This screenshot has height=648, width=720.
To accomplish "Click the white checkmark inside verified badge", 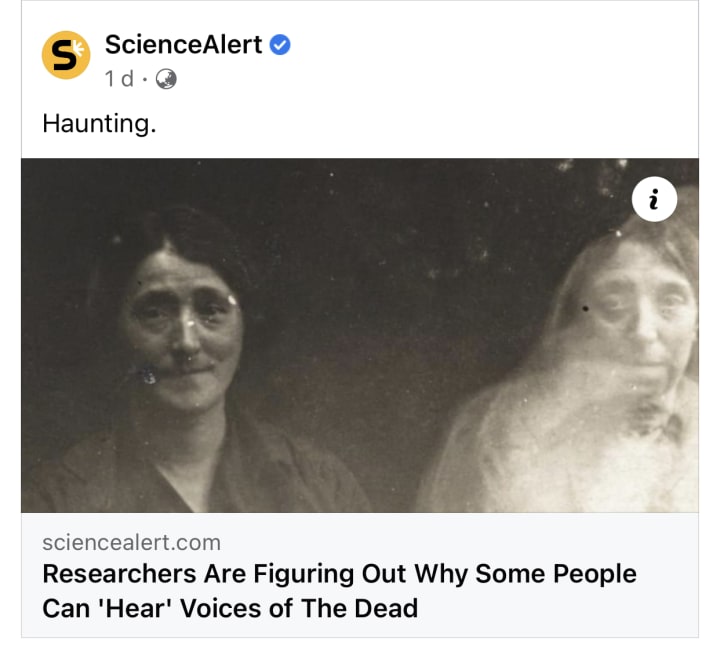I will 280,45.
